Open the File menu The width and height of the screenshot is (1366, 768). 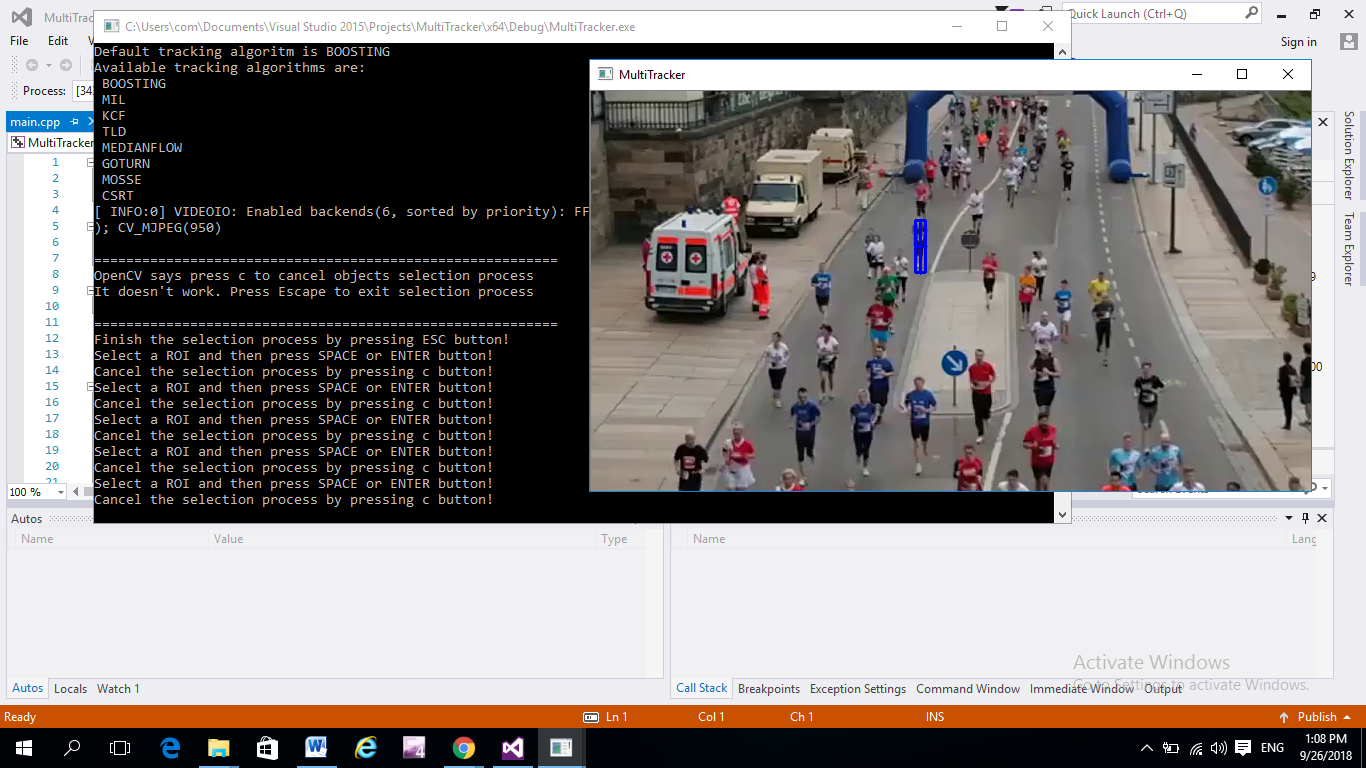[x=19, y=41]
